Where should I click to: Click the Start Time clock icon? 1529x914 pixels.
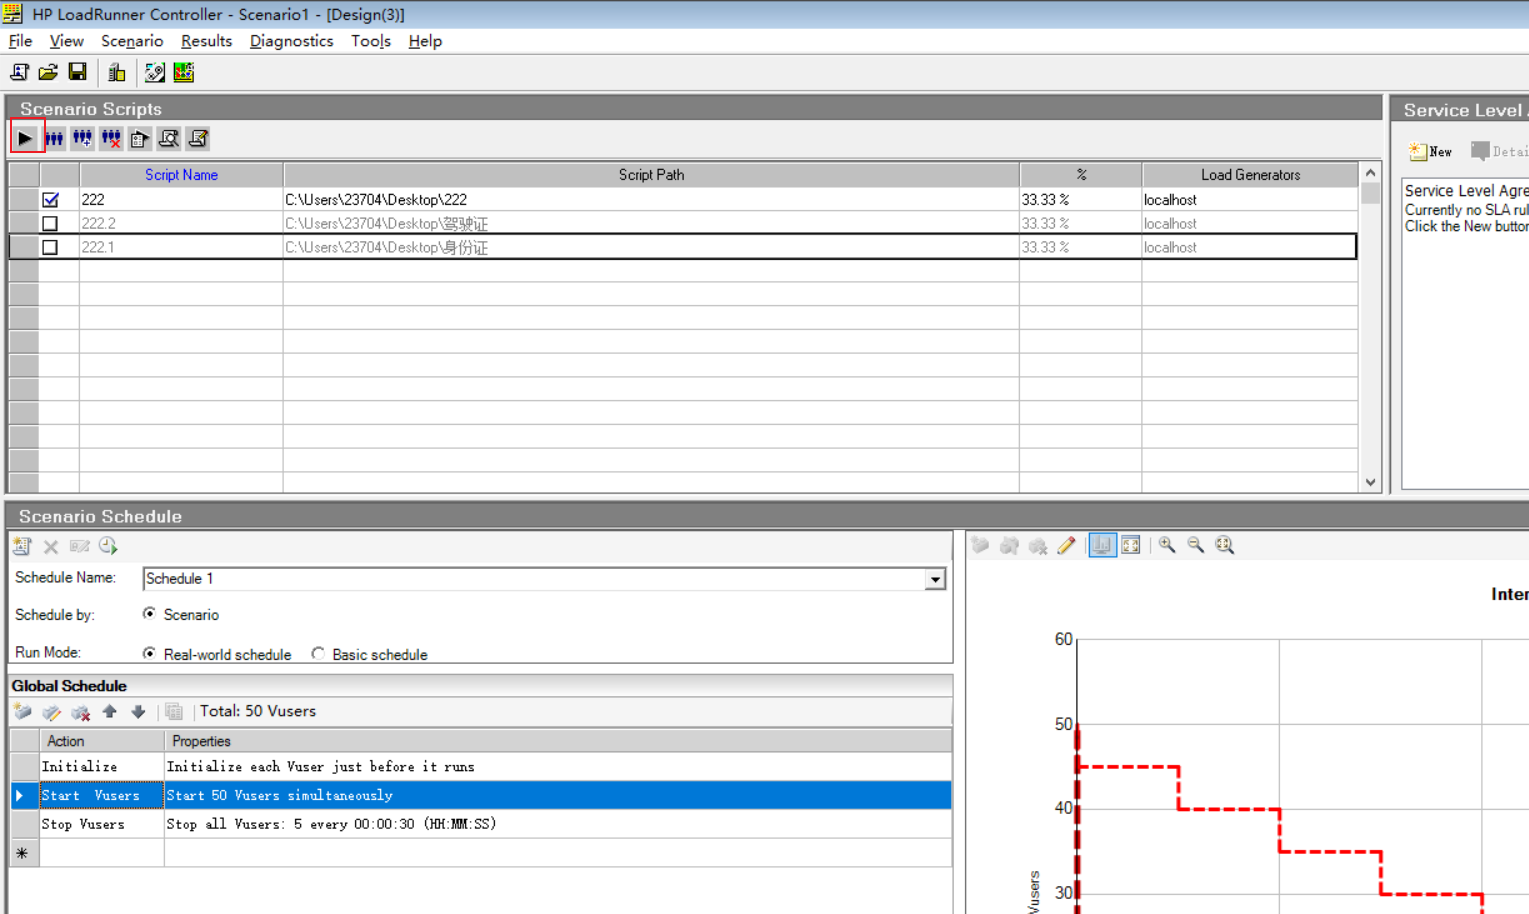click(108, 546)
